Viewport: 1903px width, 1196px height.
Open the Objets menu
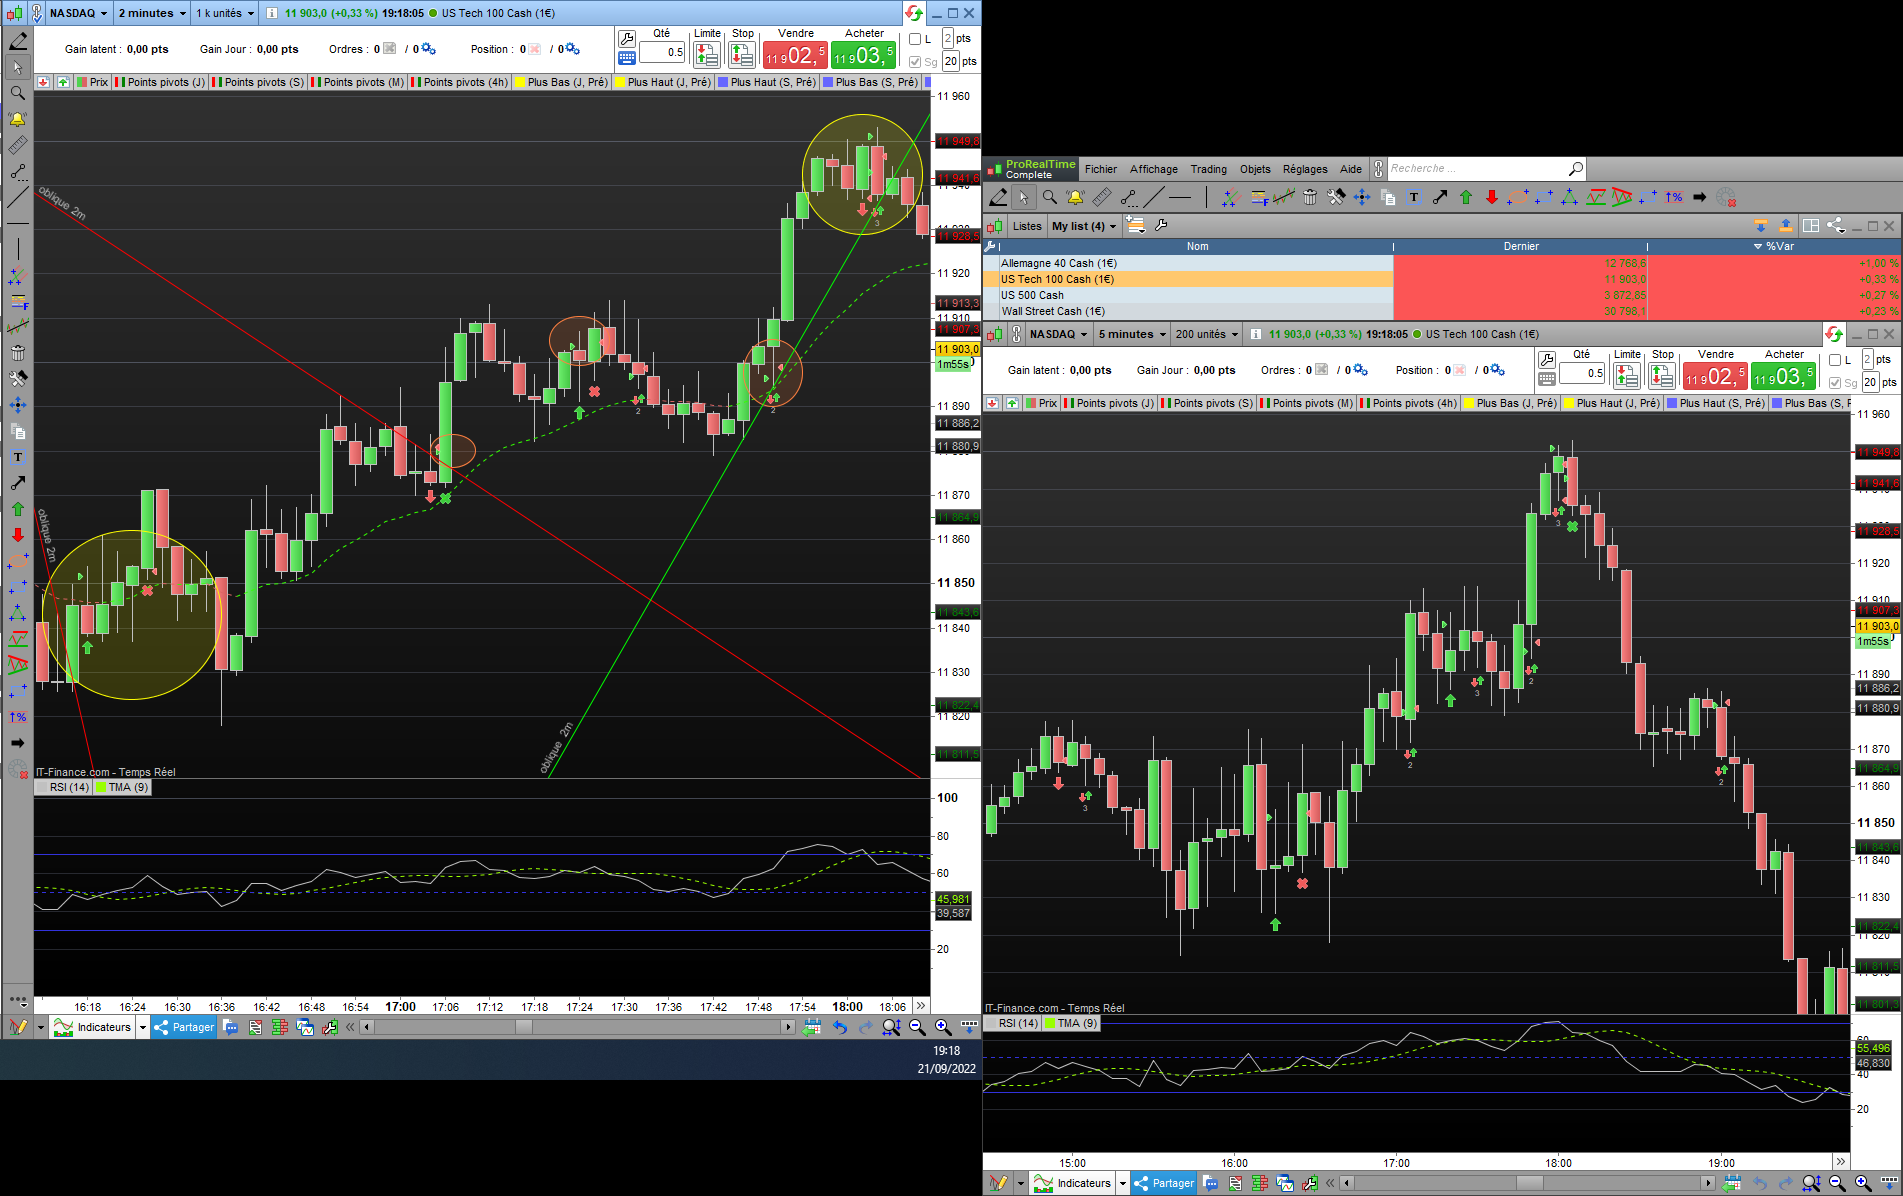click(1255, 169)
